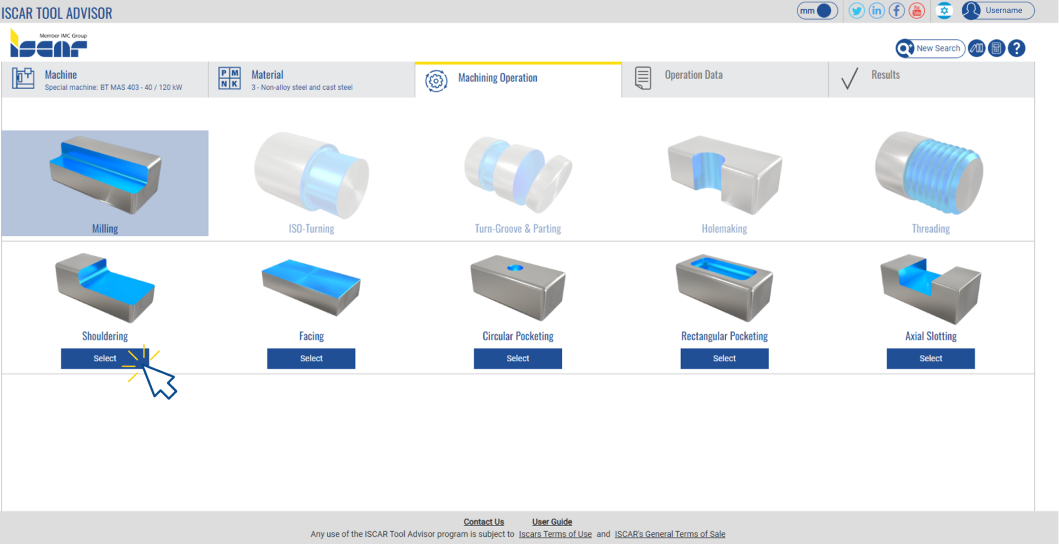Click the Circular Pocketing label text

point(518,336)
